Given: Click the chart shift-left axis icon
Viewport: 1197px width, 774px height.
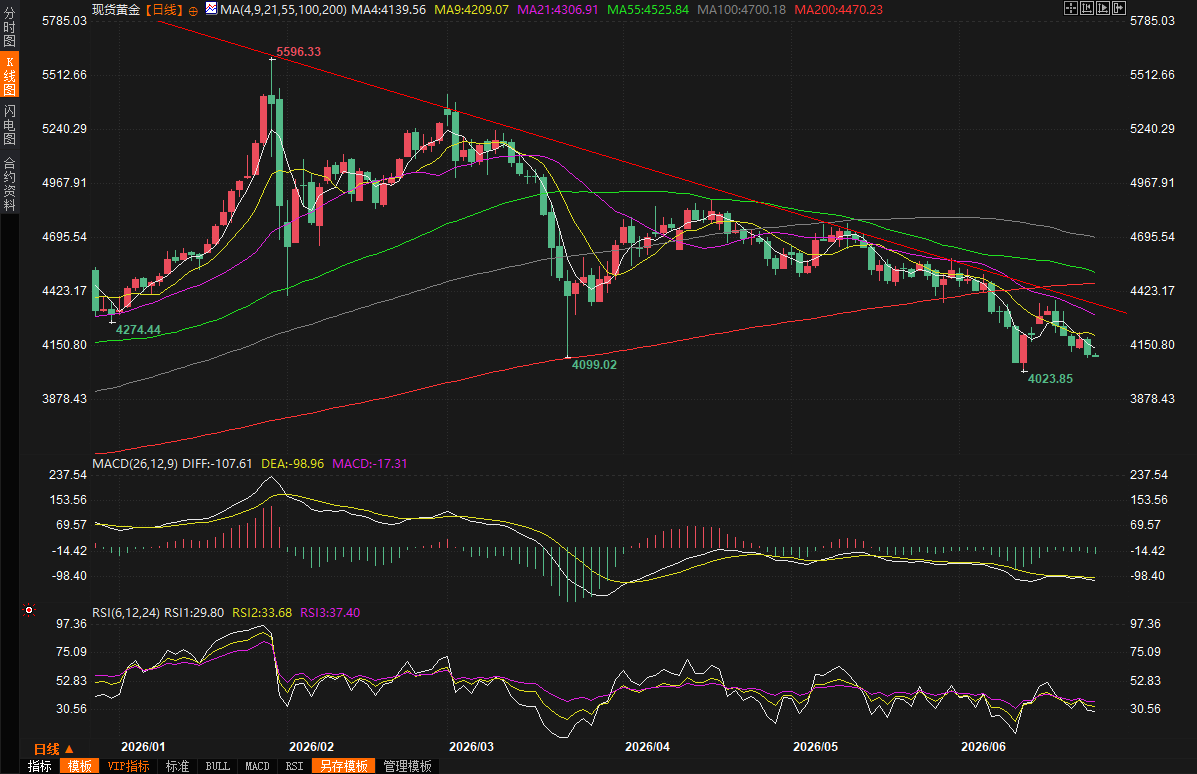Looking at the screenshot, I should (1087, 8).
